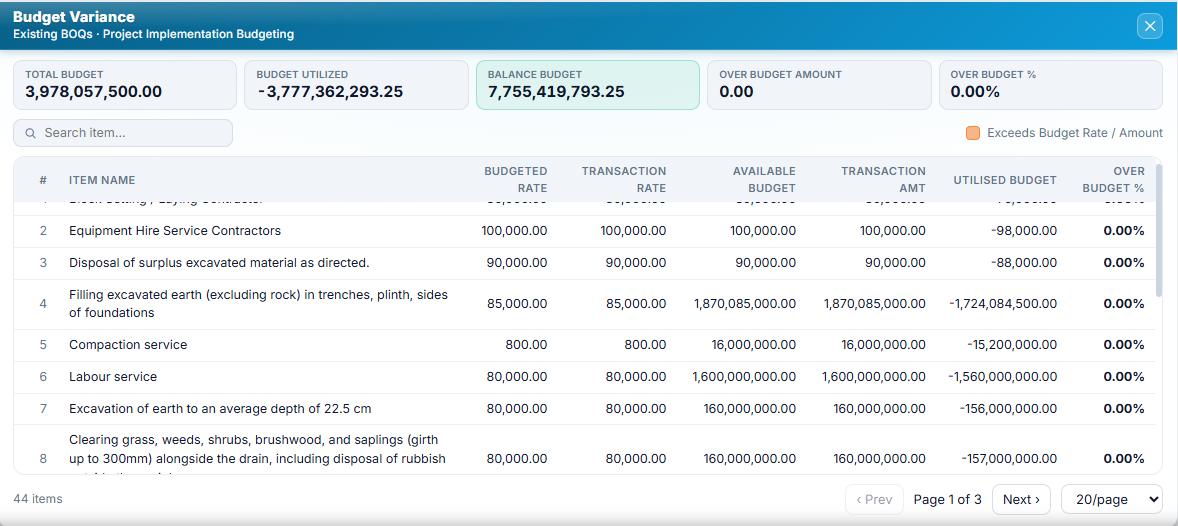Click the Page 1 of 3 indicator
The height and width of the screenshot is (526, 1178).
pyautogui.click(x=947, y=500)
